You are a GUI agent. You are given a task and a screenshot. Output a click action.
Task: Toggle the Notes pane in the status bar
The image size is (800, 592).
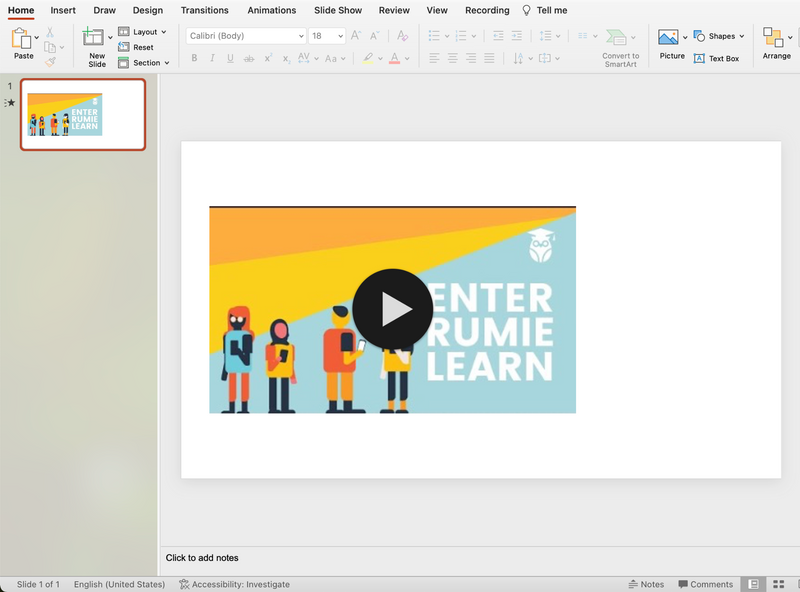pyautogui.click(x=646, y=584)
